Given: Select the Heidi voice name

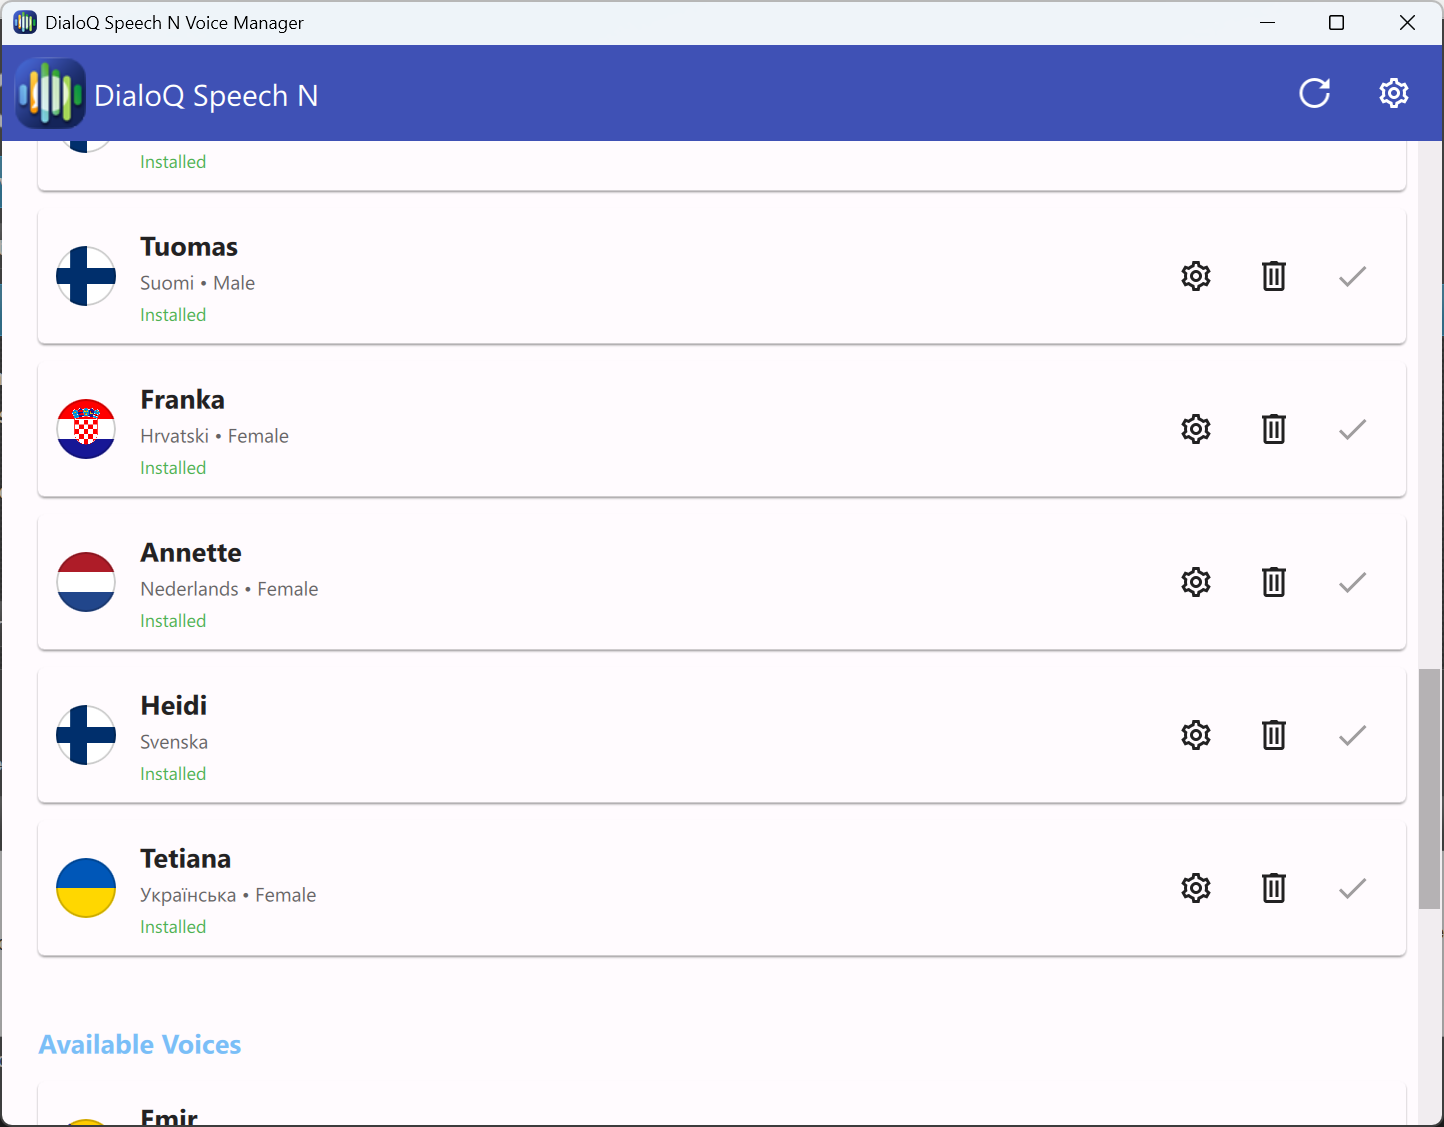Looking at the screenshot, I should click(x=174, y=706).
